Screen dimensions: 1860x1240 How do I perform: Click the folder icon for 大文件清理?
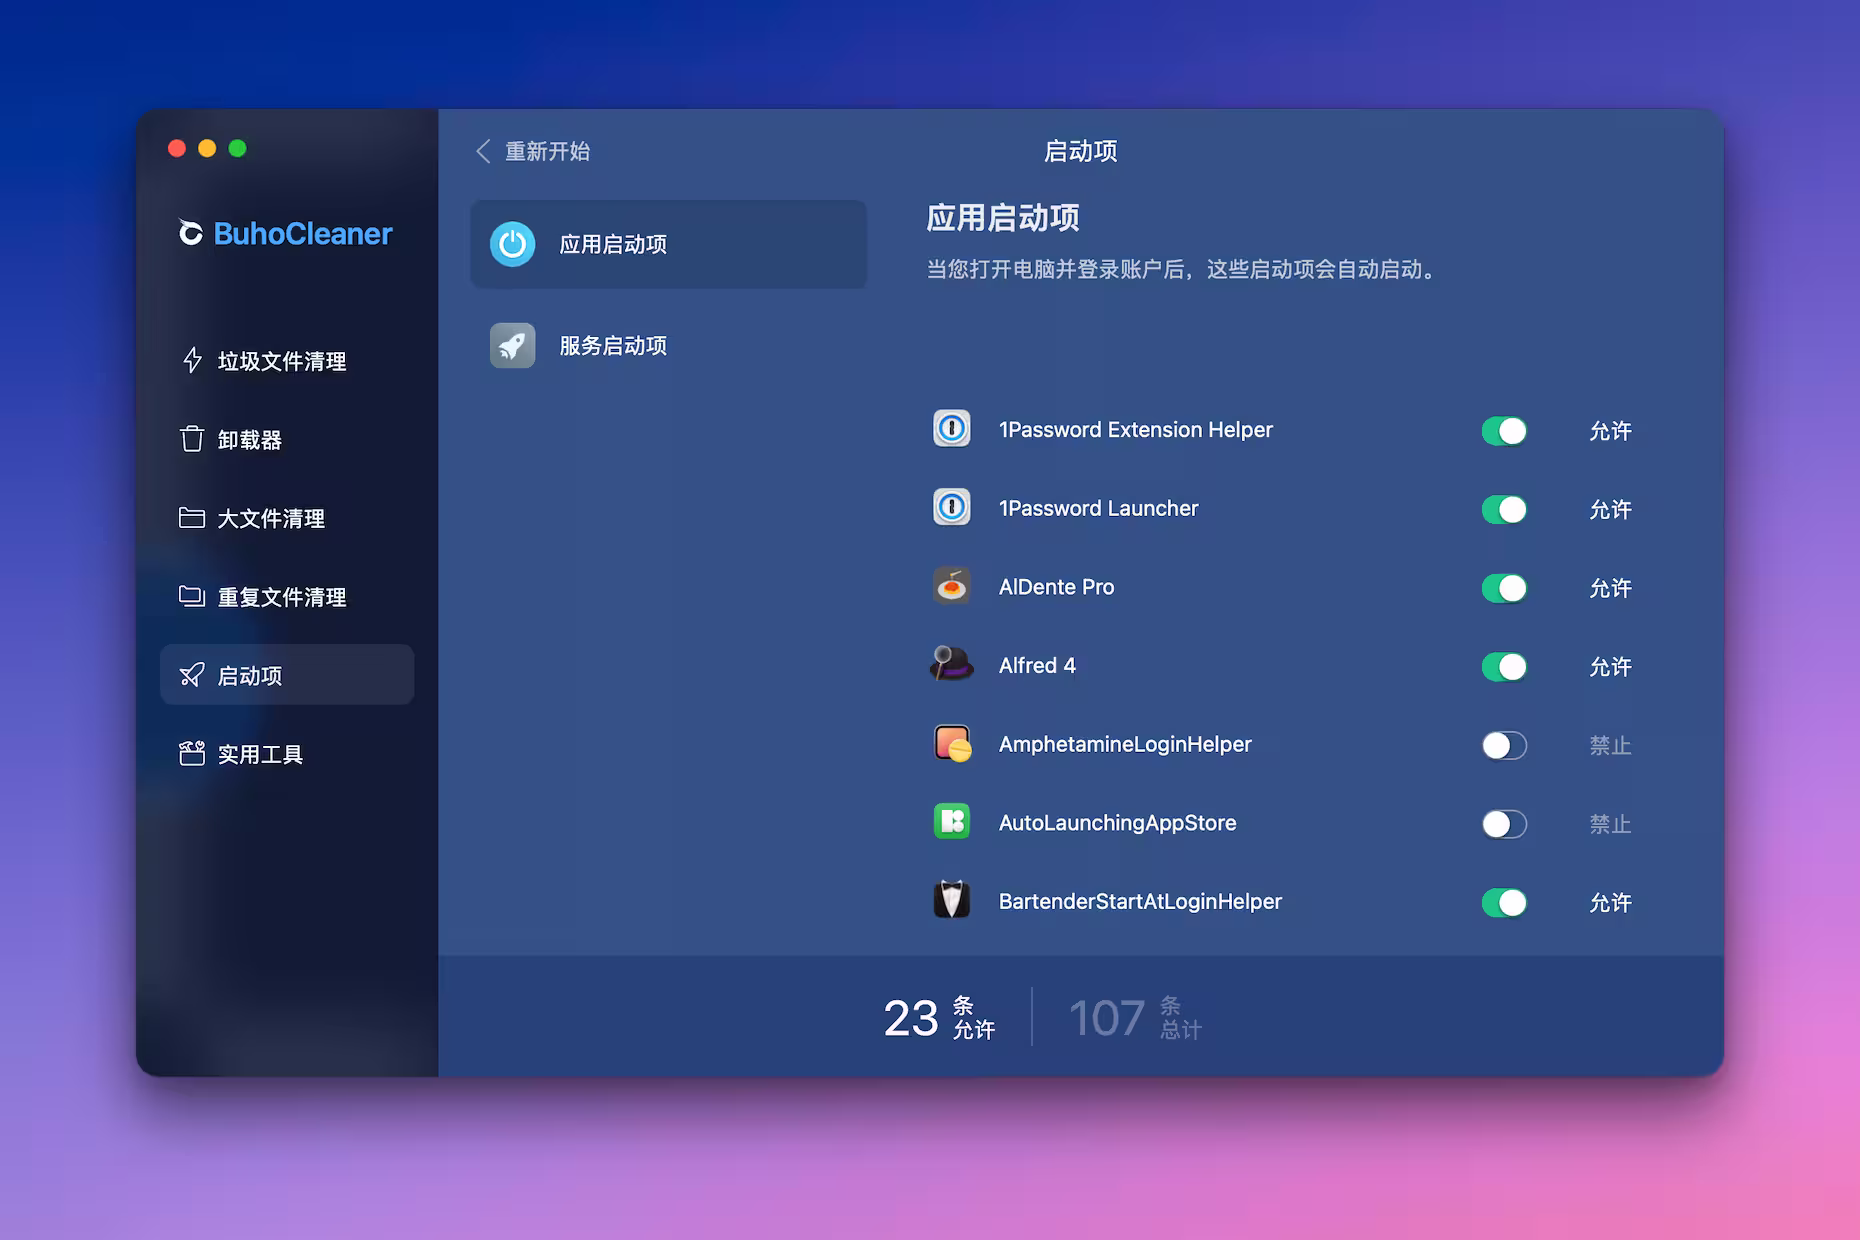pos(192,517)
